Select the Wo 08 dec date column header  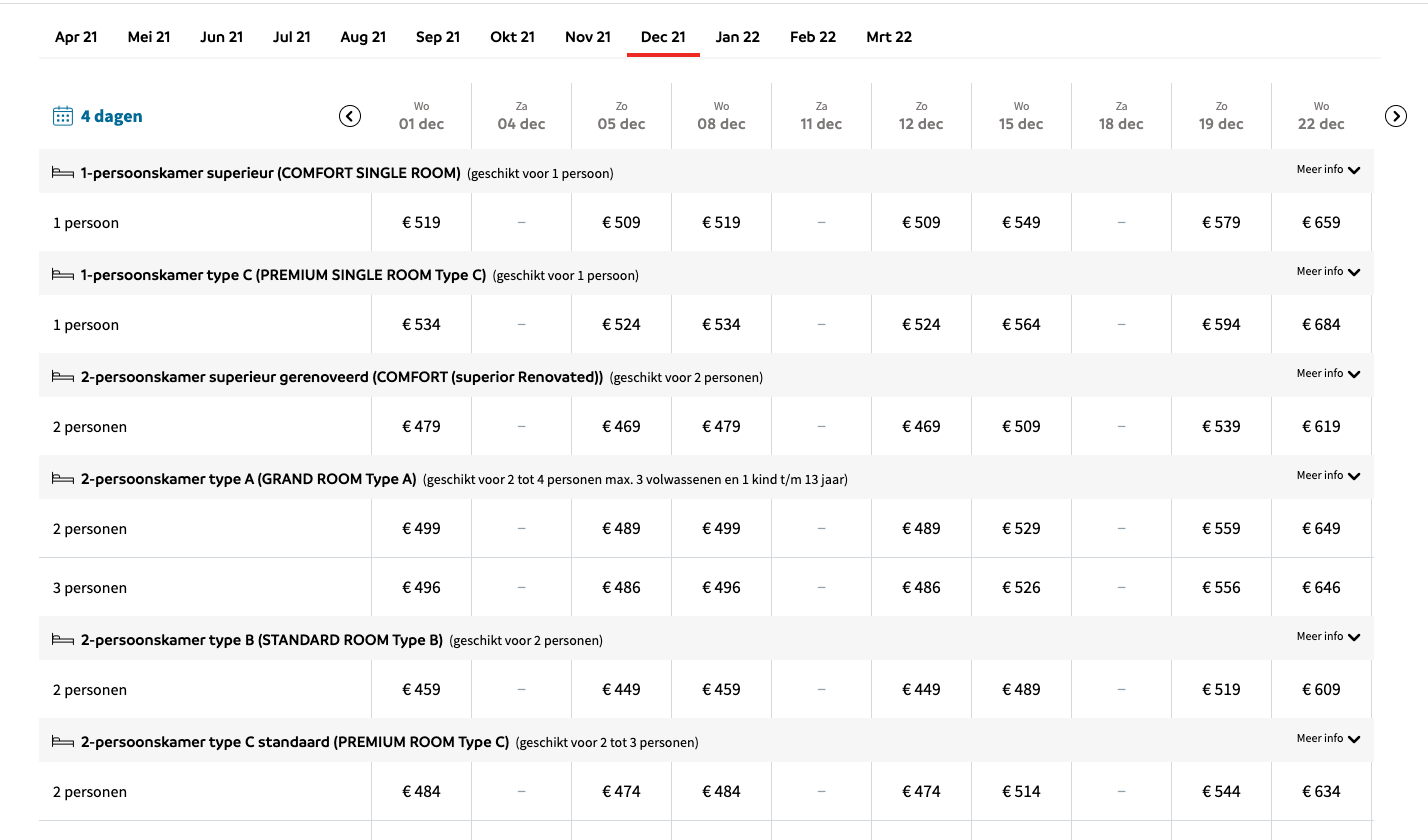point(721,116)
